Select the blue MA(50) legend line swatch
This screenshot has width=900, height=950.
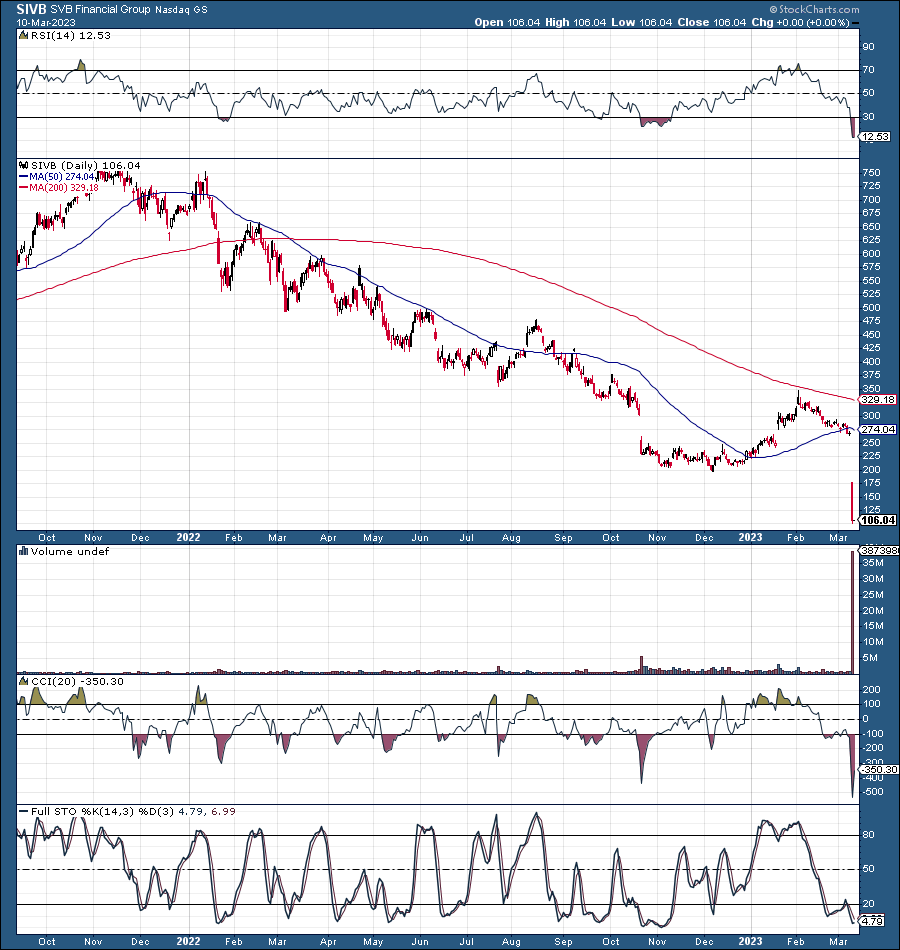24,176
